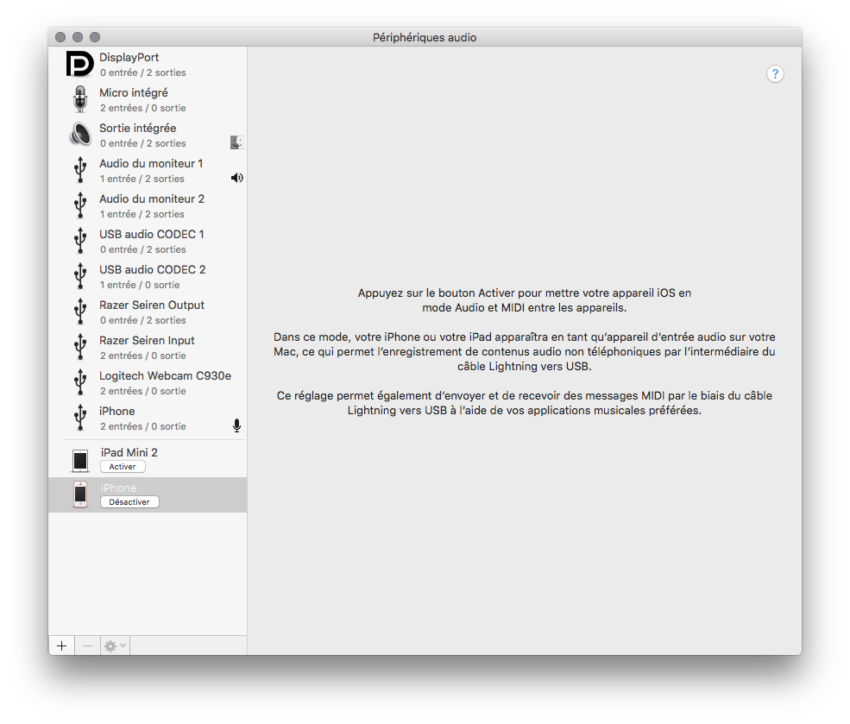Click the DisplayPort device icon
Viewport: 850px width, 724px height.
pos(80,64)
